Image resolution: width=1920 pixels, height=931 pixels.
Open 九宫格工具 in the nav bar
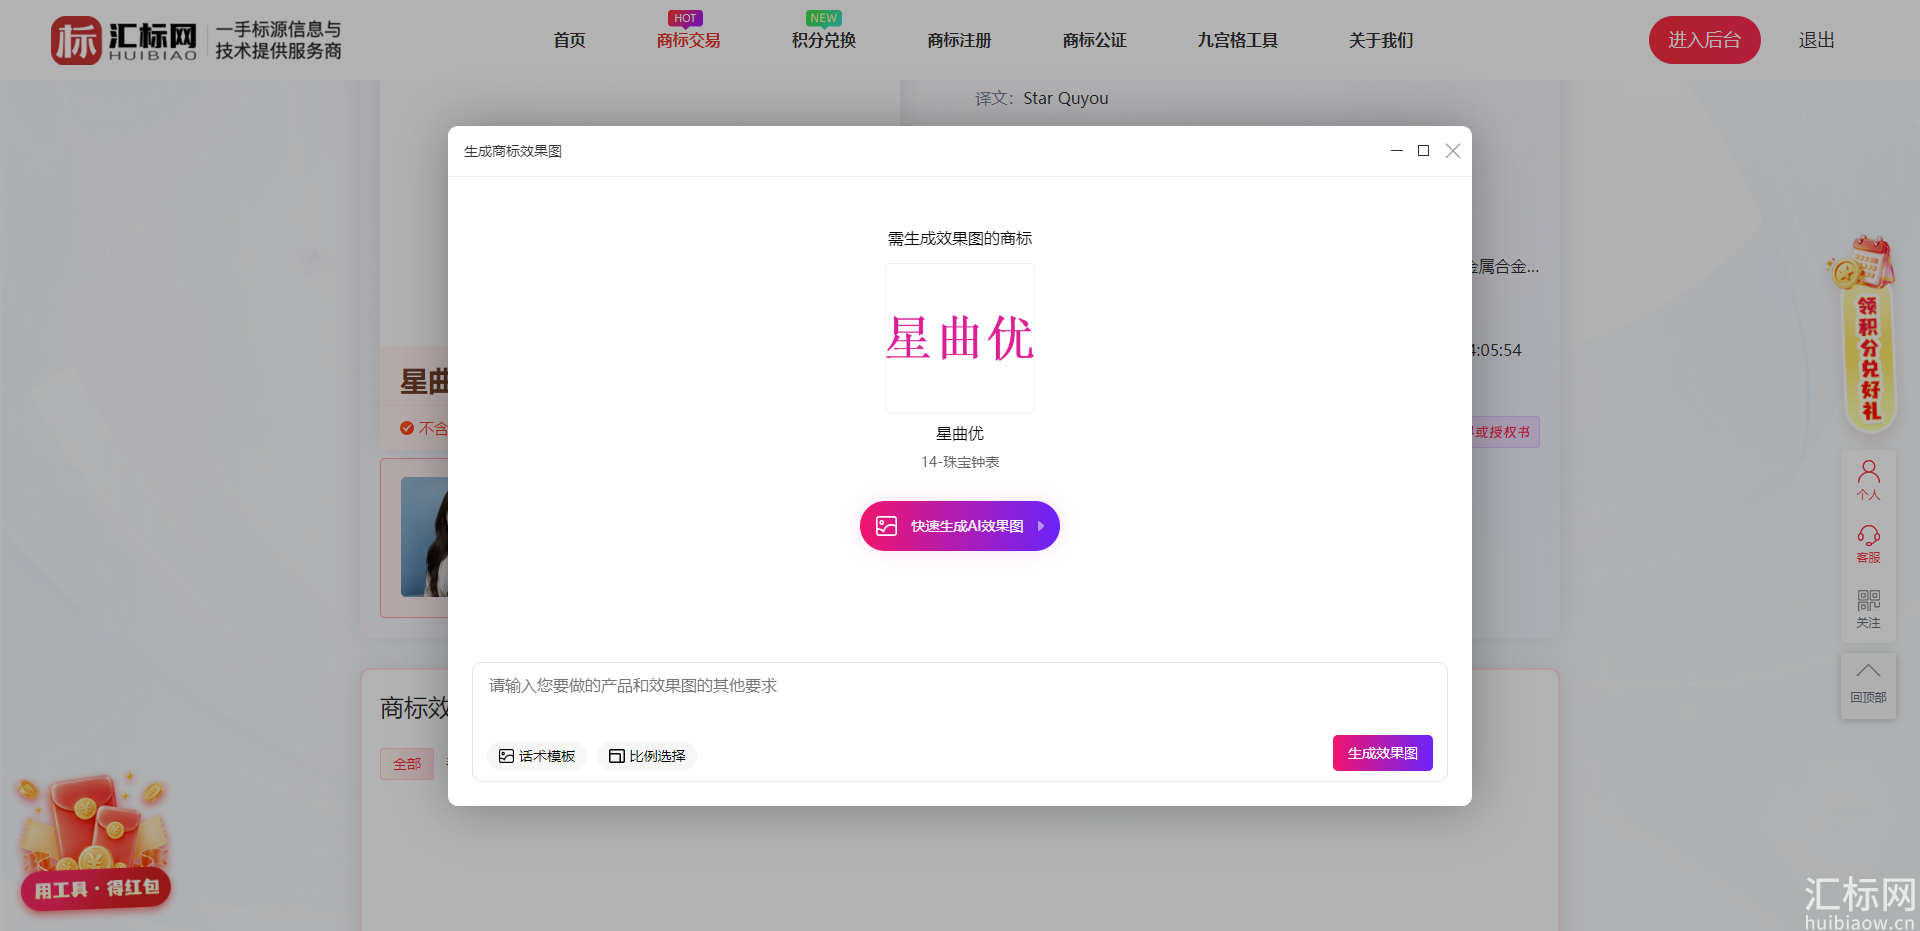(x=1237, y=40)
